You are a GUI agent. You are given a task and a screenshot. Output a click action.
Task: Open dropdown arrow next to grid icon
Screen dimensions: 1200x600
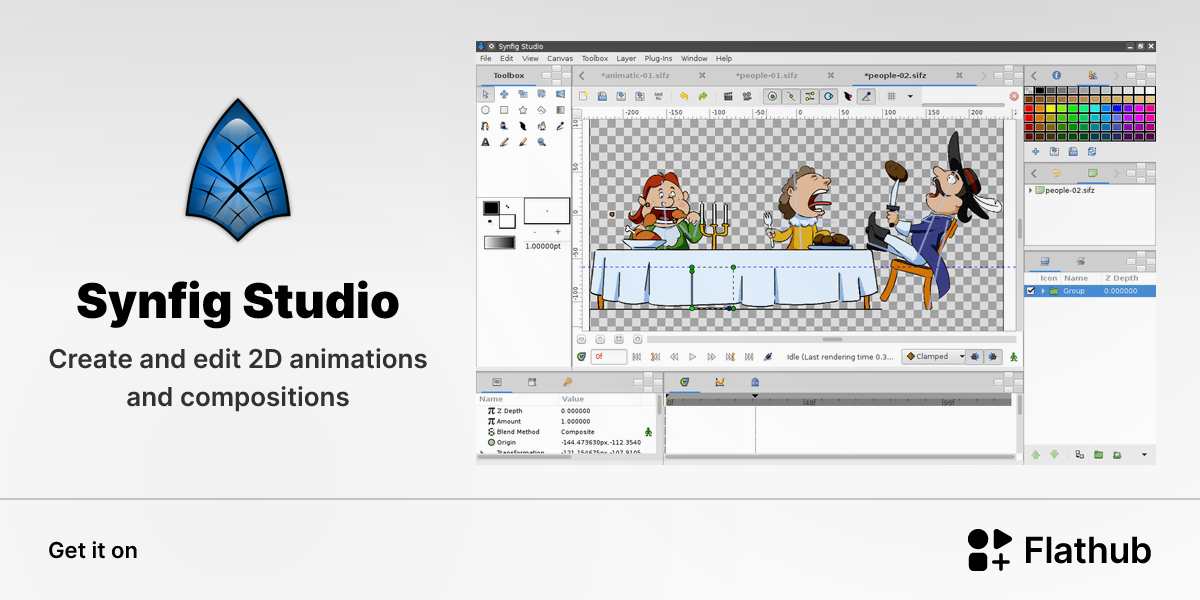pyautogui.click(x=910, y=96)
